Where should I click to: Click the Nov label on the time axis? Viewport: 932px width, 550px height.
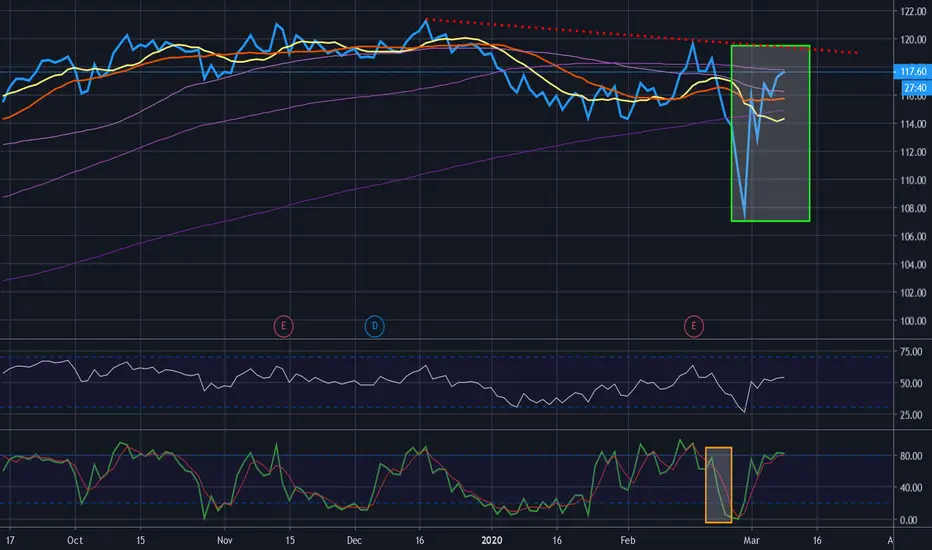pos(225,540)
